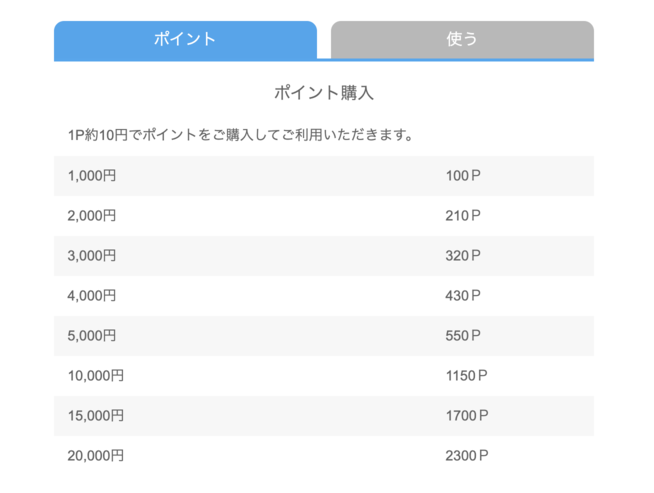Click the 2300P points value
654x493 pixels.
467,456
